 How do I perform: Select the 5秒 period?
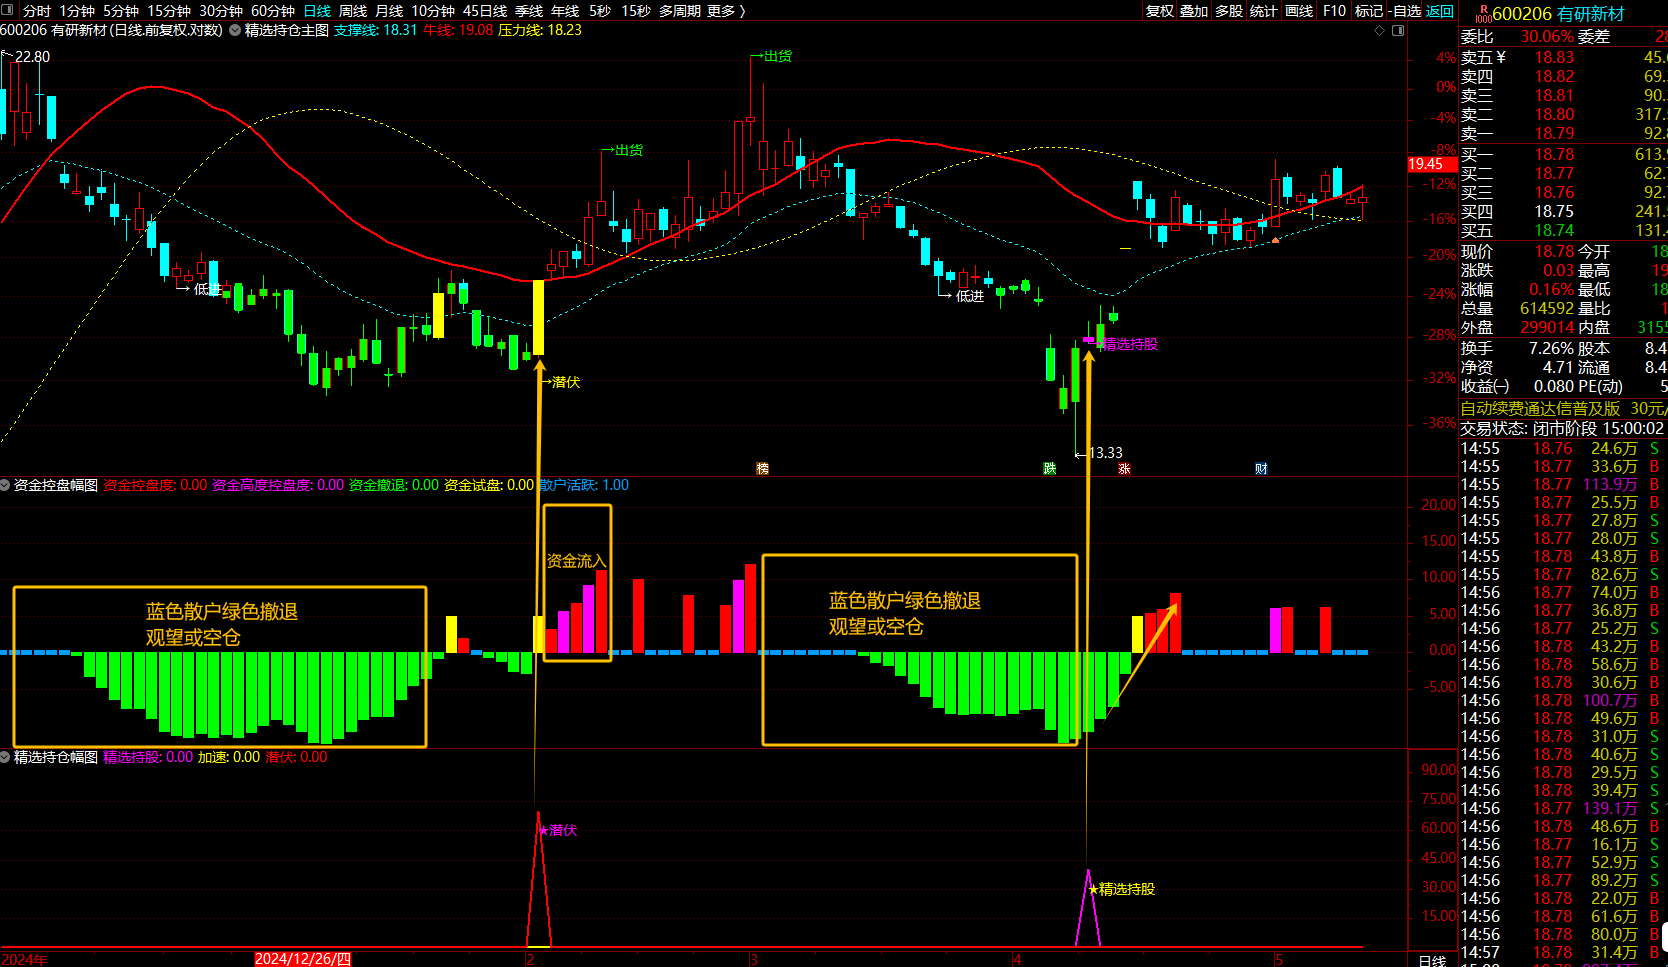point(600,11)
